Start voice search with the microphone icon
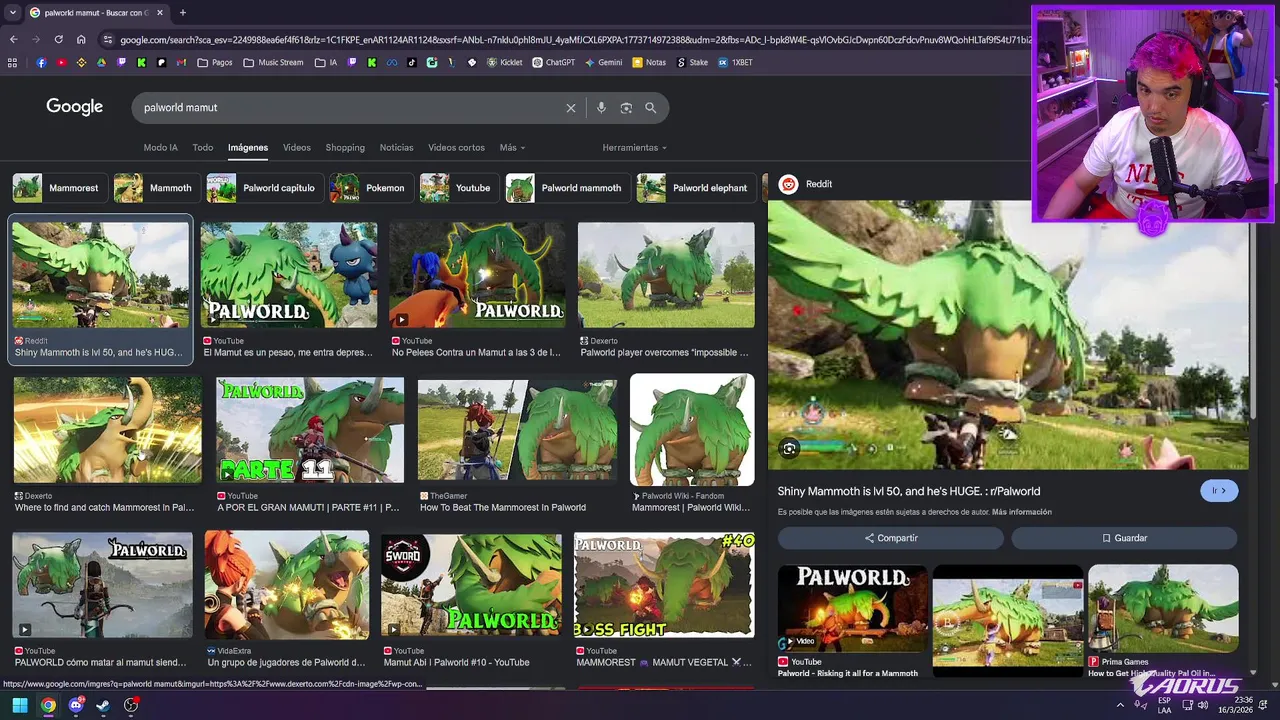This screenshot has width=1280, height=720. tap(601, 108)
